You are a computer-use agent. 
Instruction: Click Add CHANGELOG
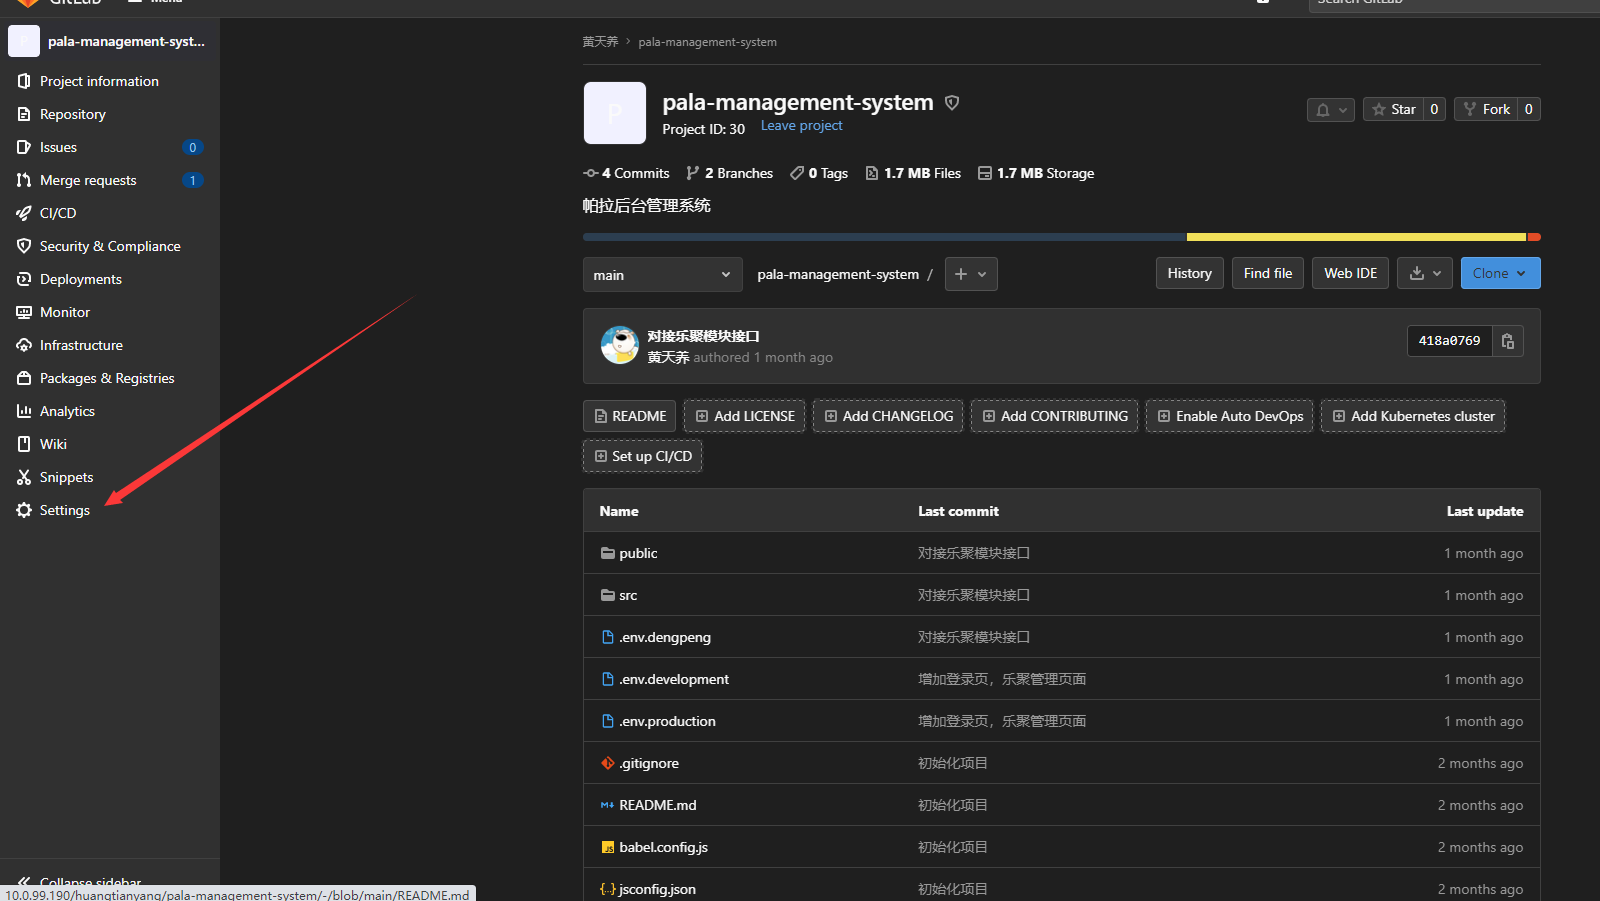(888, 416)
